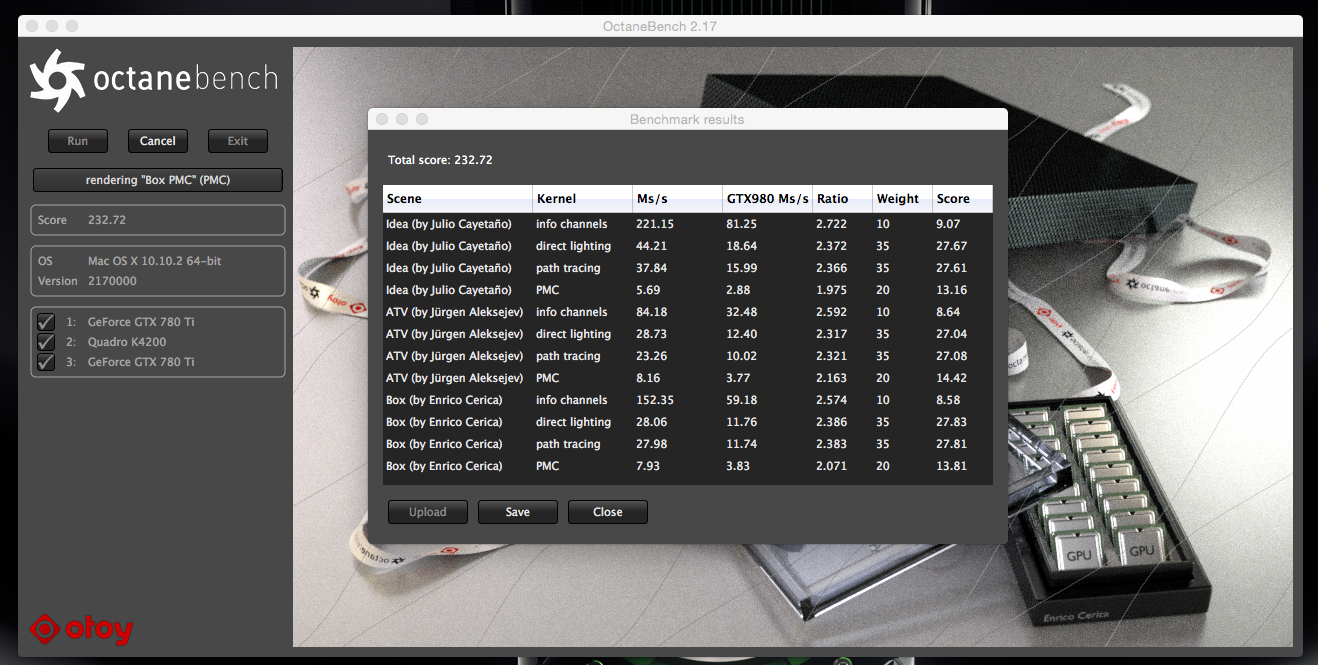The width and height of the screenshot is (1318, 665).
Task: Click the 2.722 ratio value
Action: [832, 224]
